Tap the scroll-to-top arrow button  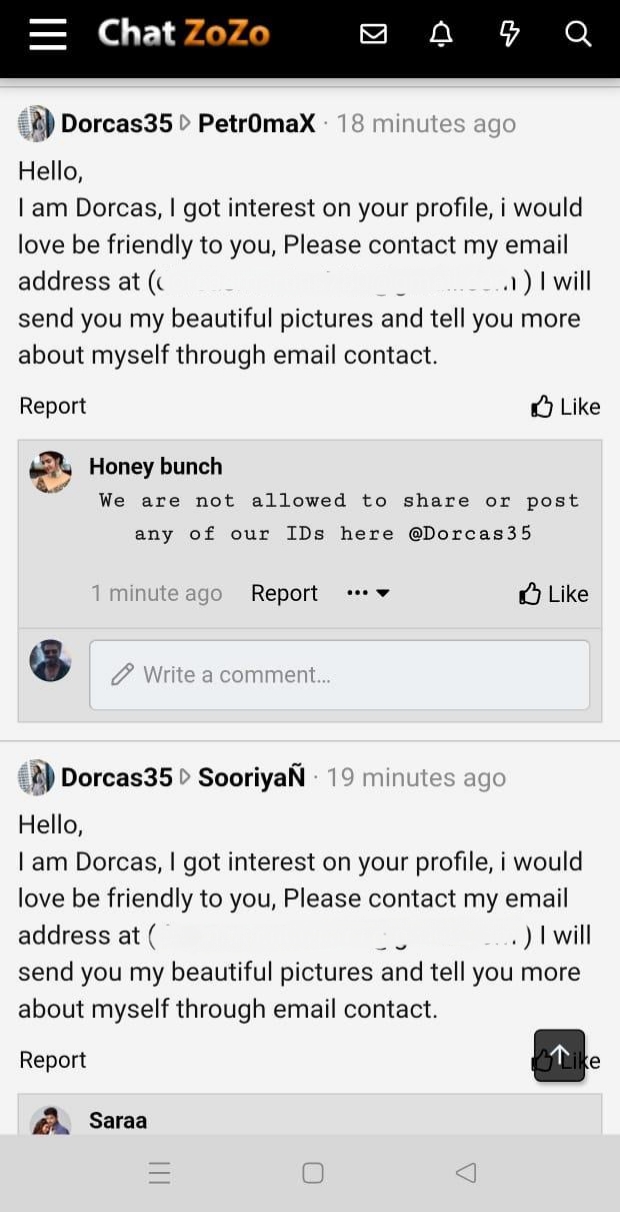[559, 1055]
